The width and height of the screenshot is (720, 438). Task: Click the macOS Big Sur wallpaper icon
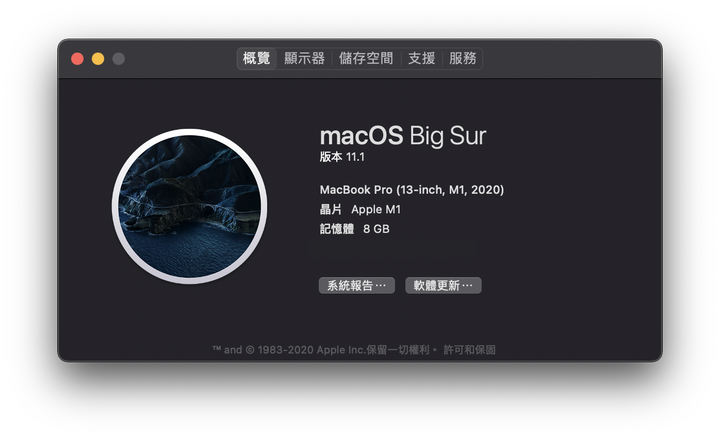[x=190, y=206]
